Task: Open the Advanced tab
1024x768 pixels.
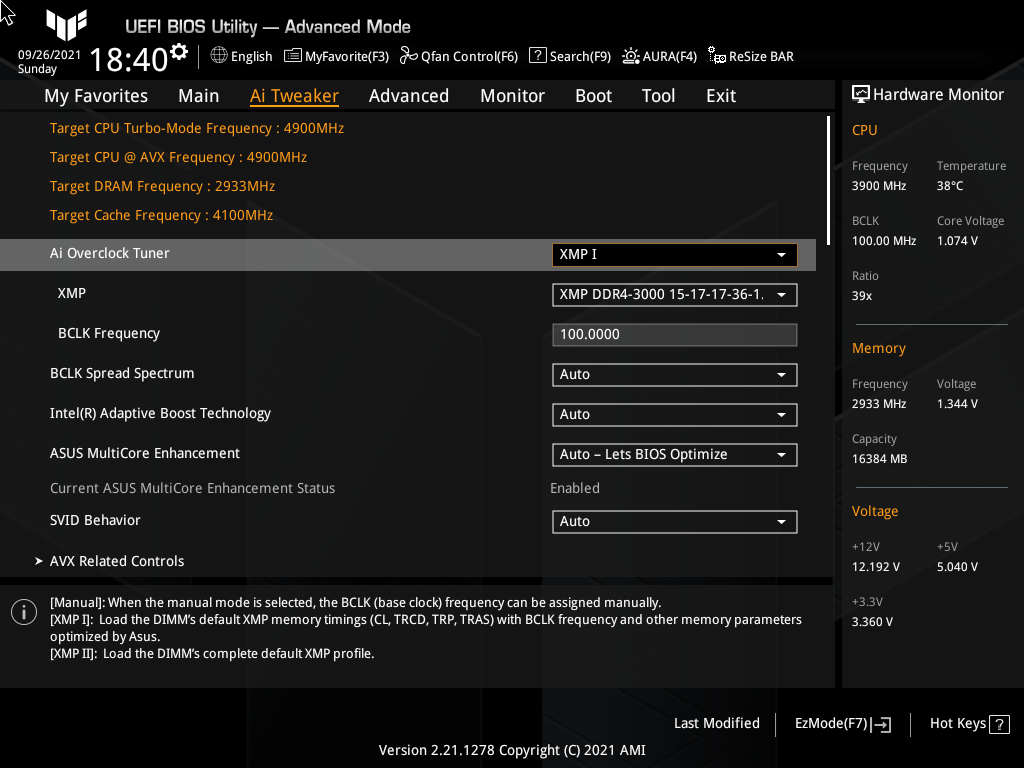Action: [409, 96]
